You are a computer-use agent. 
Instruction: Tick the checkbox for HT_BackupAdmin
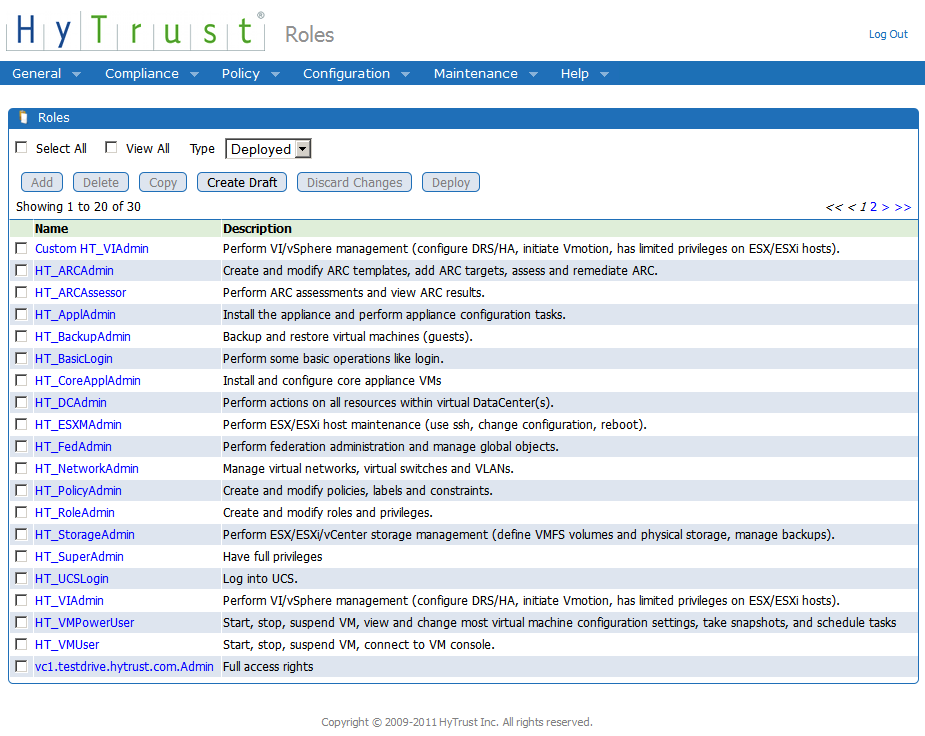(x=21, y=336)
